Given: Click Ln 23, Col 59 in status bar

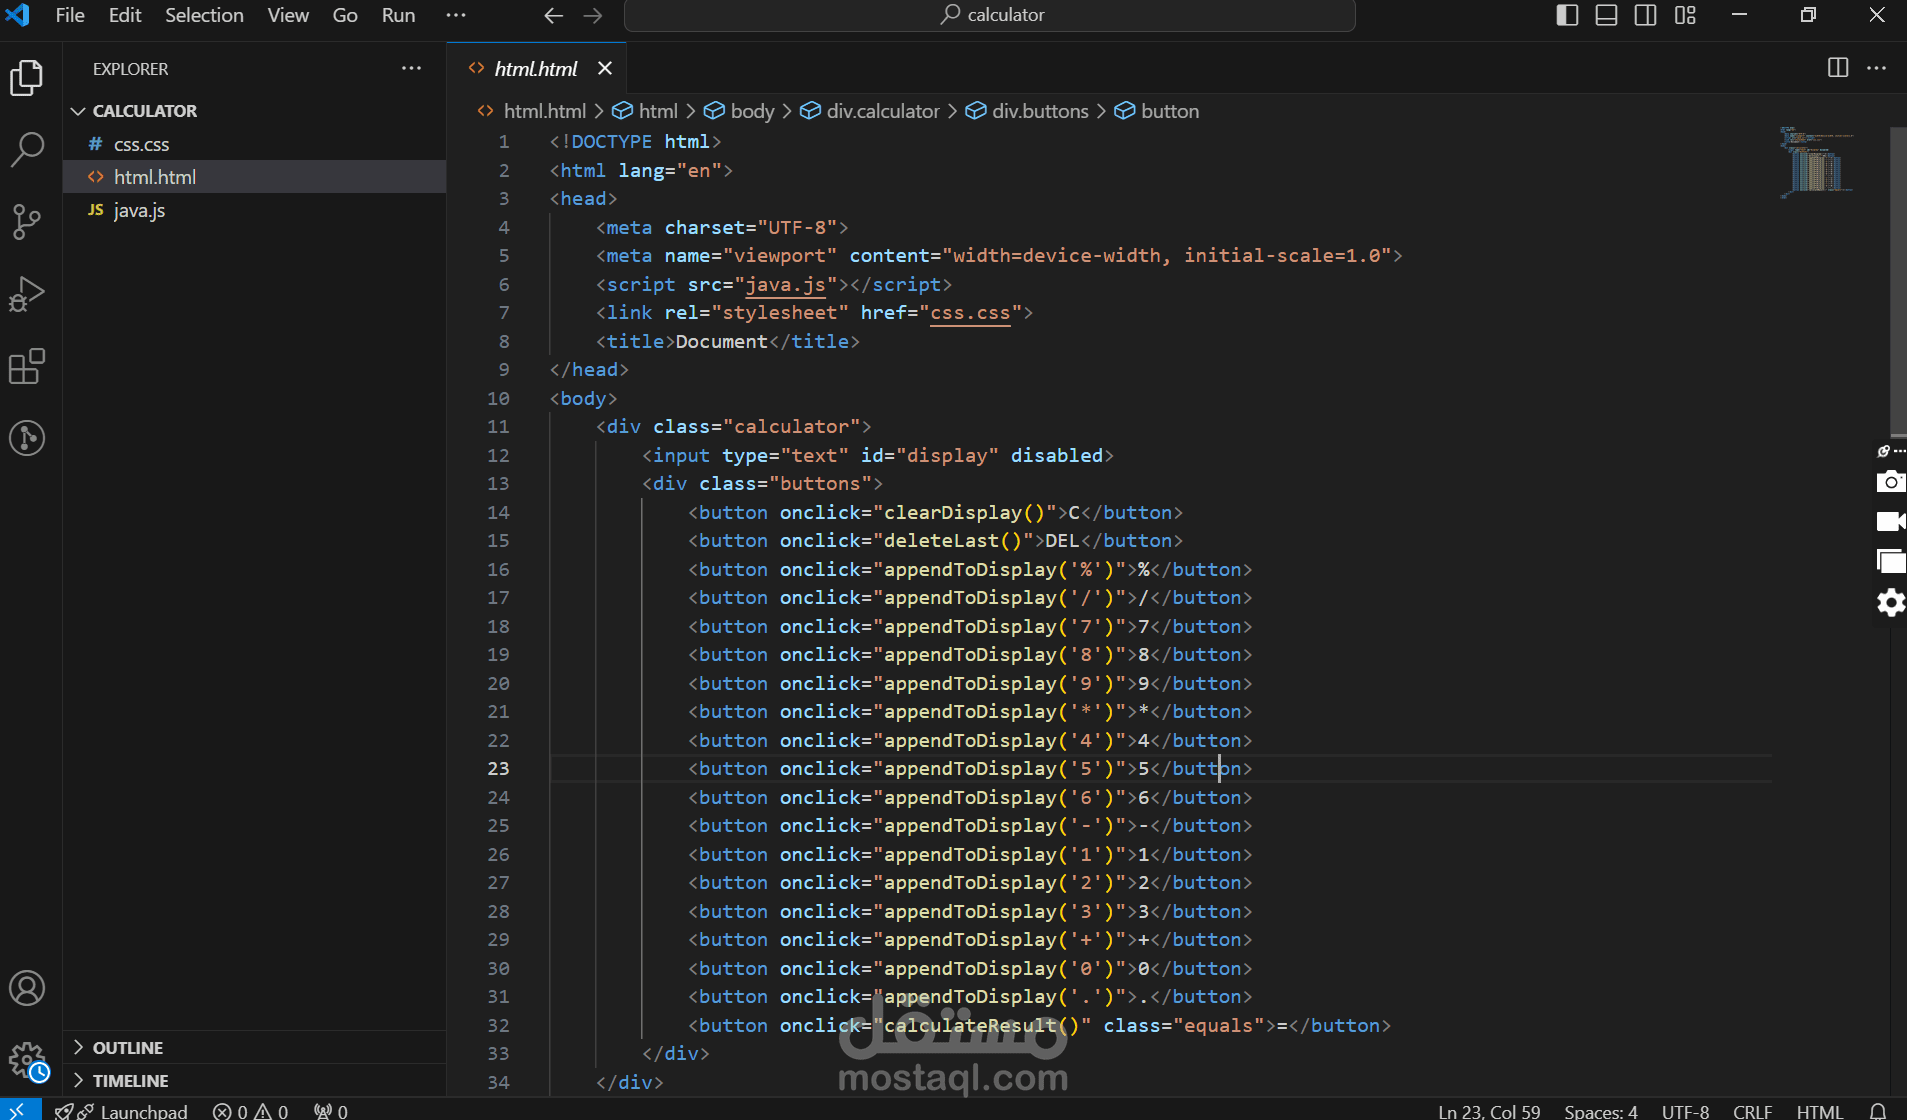Looking at the screenshot, I should coord(1489,1110).
